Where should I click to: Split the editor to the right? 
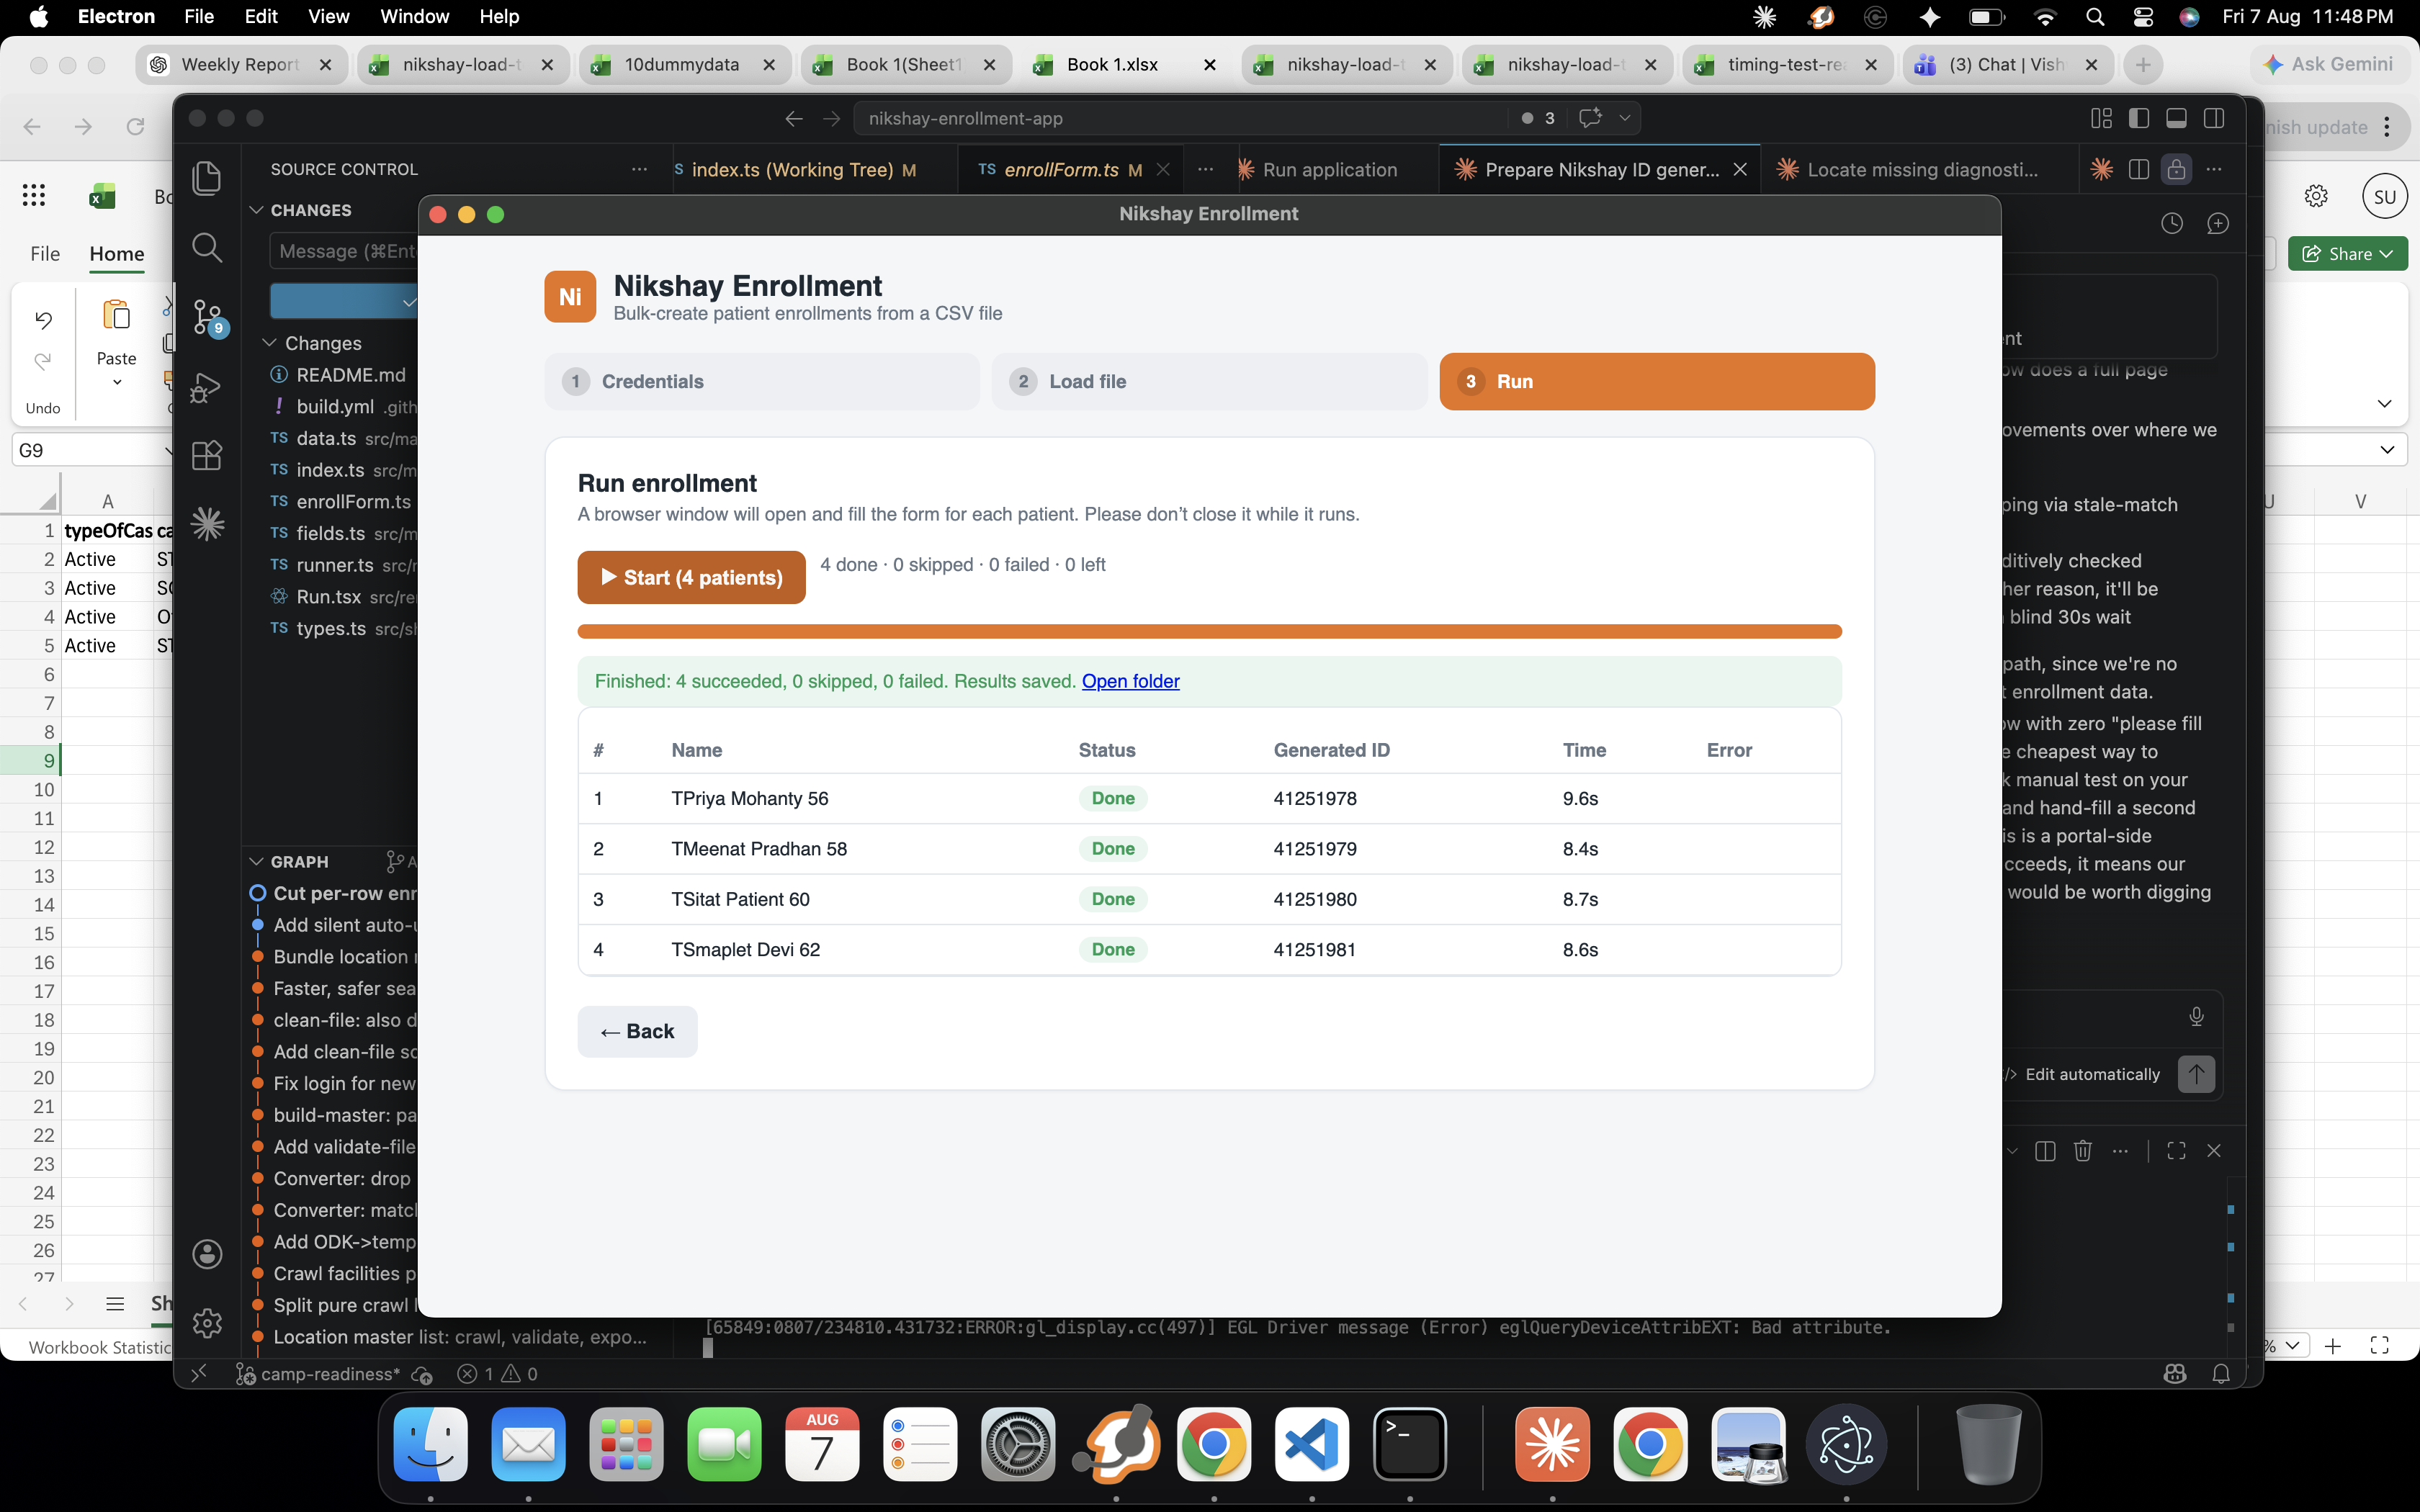click(x=2139, y=169)
